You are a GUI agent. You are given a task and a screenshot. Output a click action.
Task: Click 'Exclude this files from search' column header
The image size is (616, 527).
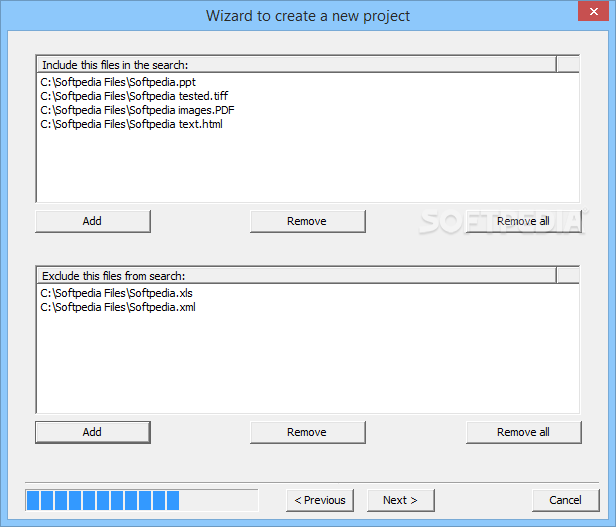point(297,276)
